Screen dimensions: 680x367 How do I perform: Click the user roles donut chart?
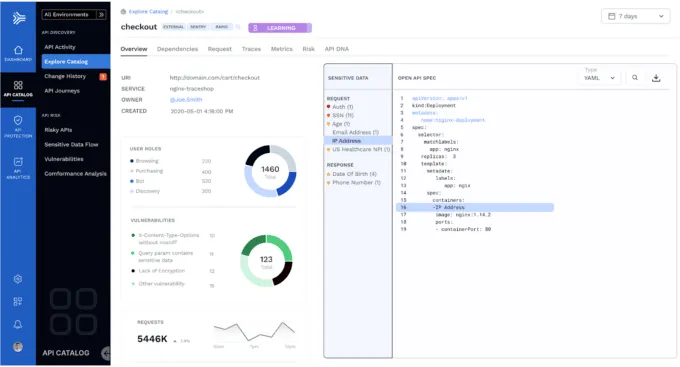click(270, 171)
